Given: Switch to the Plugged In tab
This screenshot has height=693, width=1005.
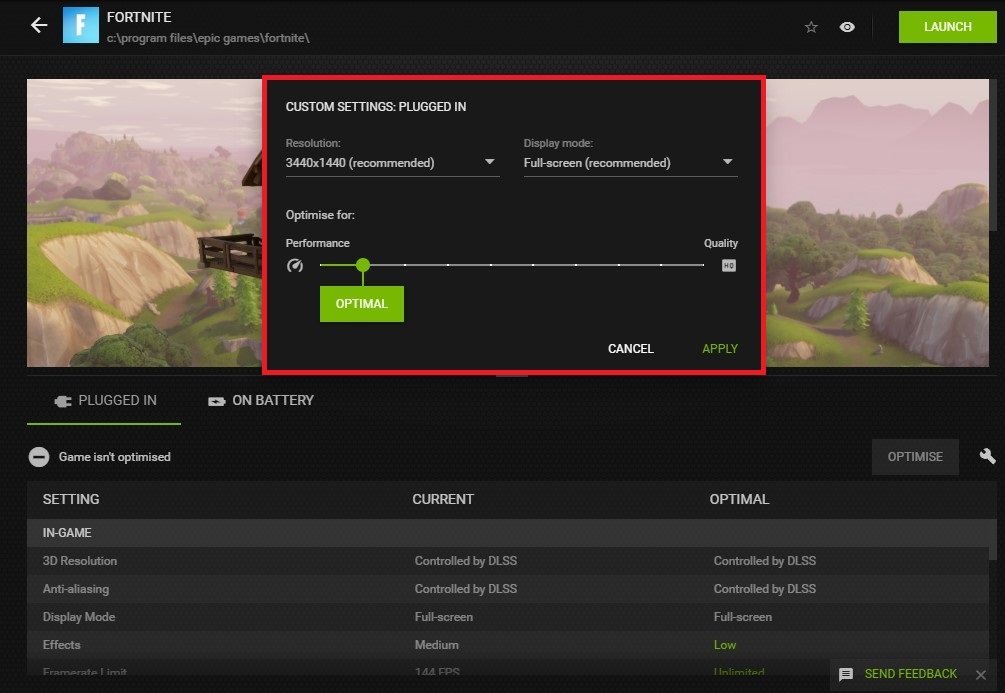Looking at the screenshot, I should tap(104, 400).
